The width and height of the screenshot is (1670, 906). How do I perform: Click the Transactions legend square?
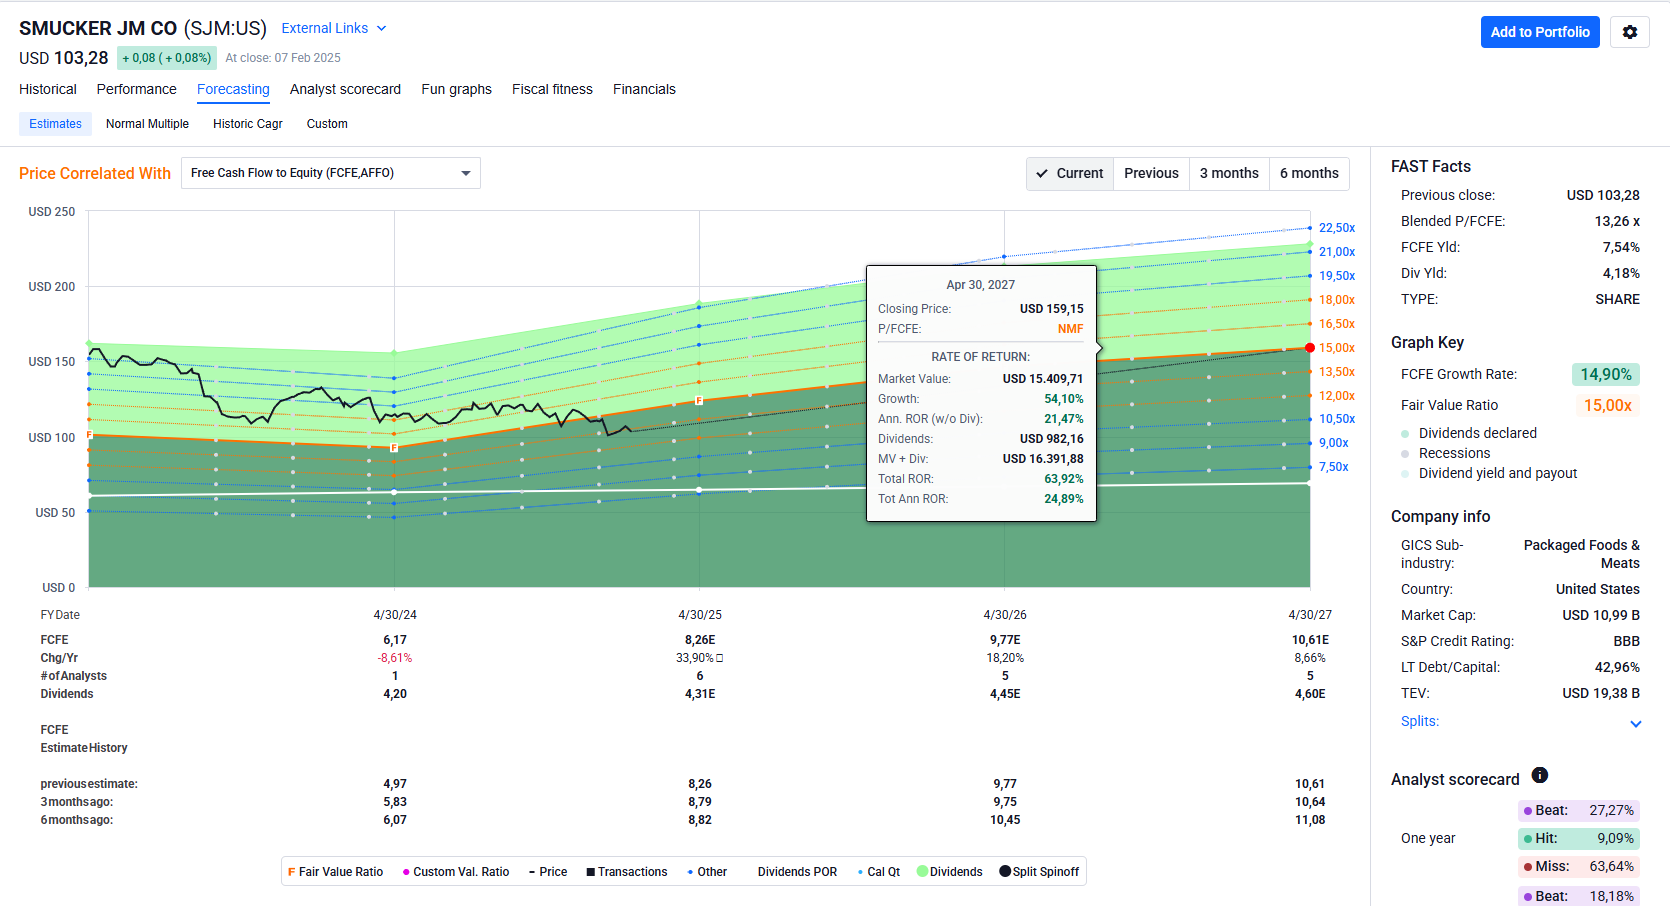tap(591, 872)
